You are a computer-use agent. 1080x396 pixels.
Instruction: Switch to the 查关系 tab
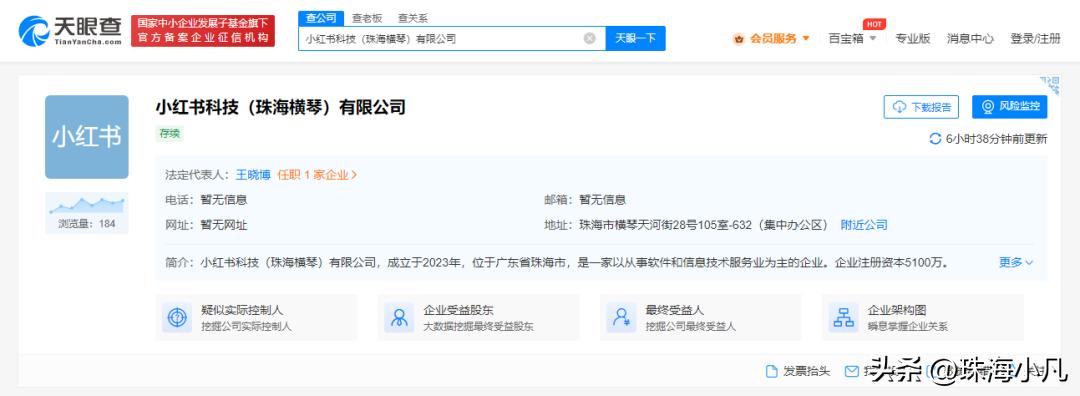tap(413, 19)
